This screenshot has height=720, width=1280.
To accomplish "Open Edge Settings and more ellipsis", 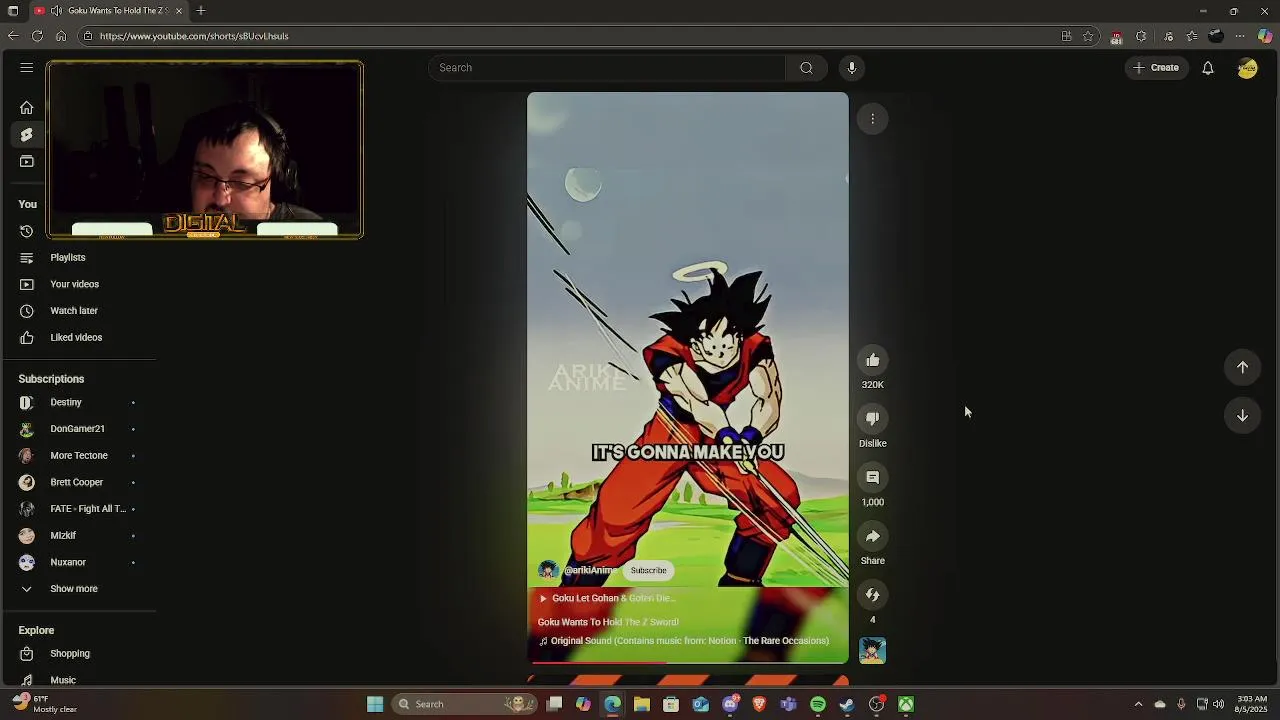I will coord(1240,36).
